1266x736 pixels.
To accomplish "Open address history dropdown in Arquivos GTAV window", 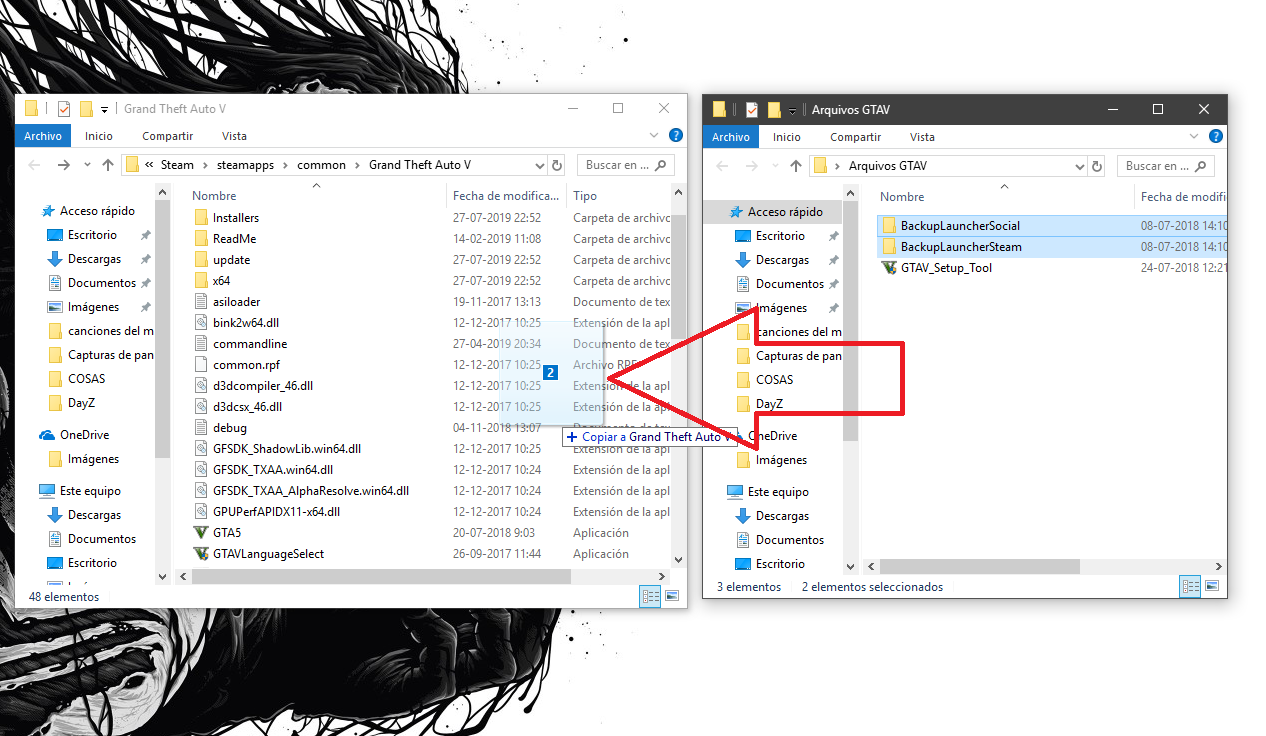I will click(x=1079, y=166).
